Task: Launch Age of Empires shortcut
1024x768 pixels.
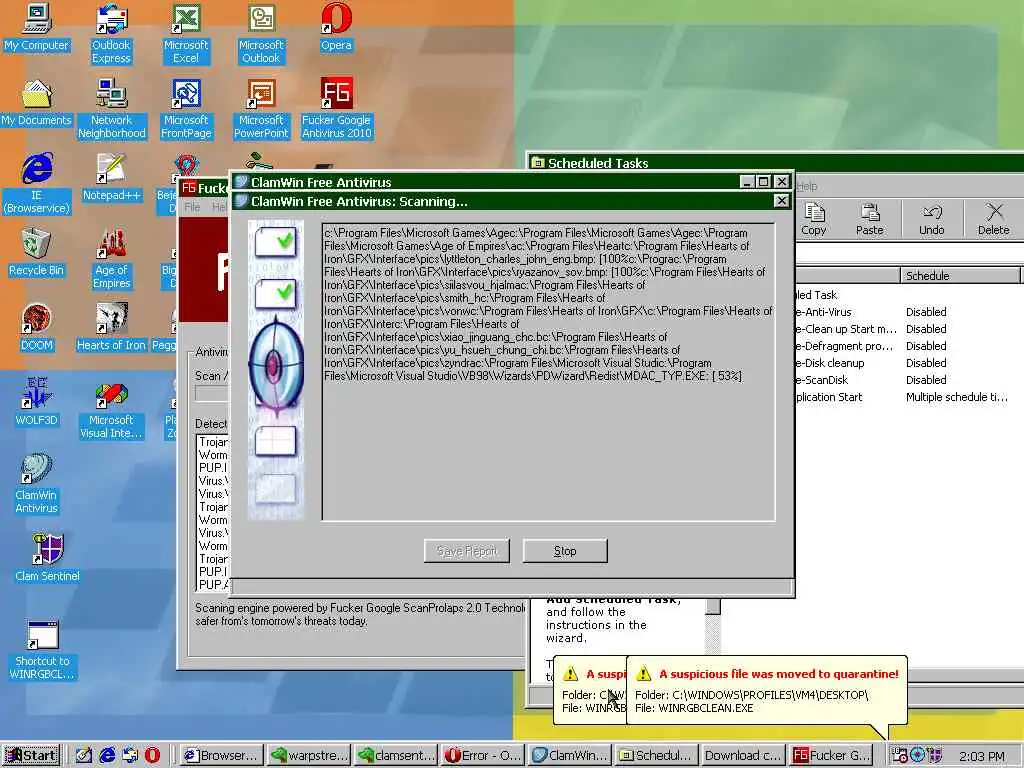Action: pos(112,258)
